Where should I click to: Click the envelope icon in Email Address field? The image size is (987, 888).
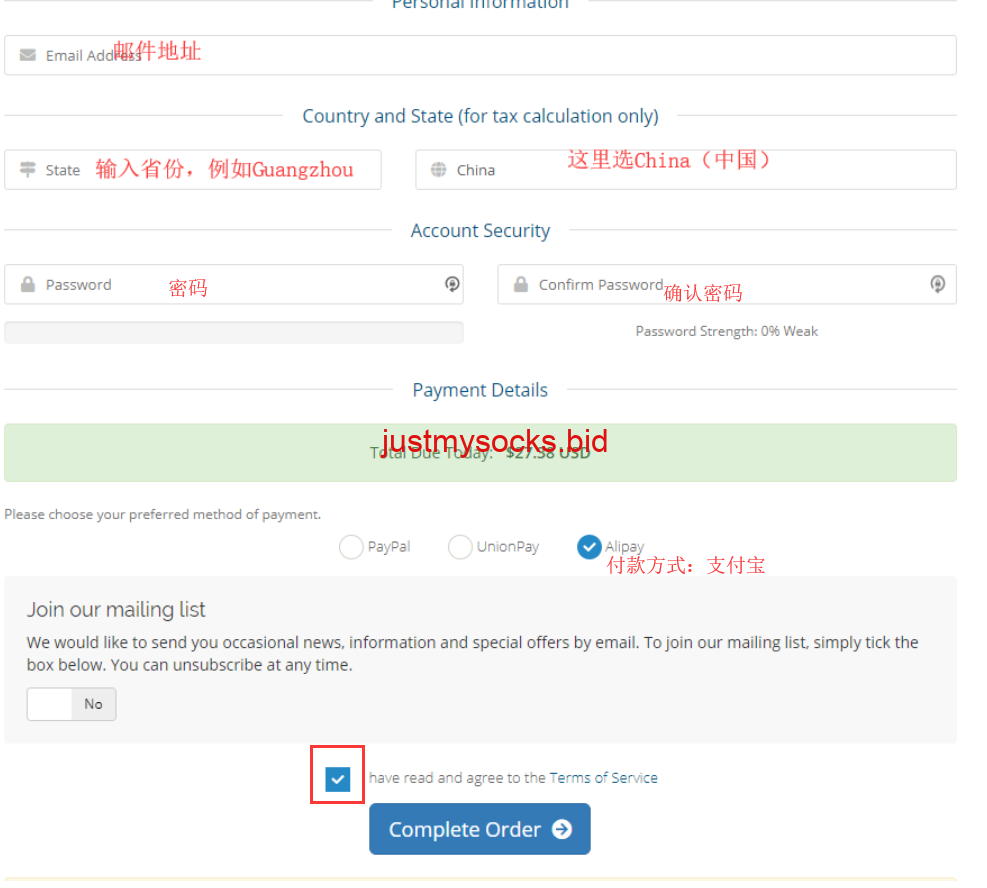[28, 55]
